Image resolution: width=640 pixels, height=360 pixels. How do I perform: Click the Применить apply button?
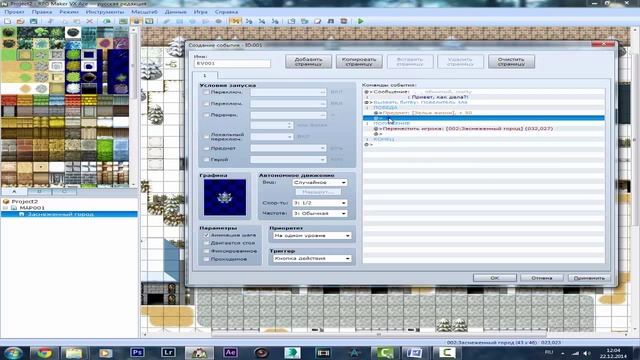tap(589, 278)
